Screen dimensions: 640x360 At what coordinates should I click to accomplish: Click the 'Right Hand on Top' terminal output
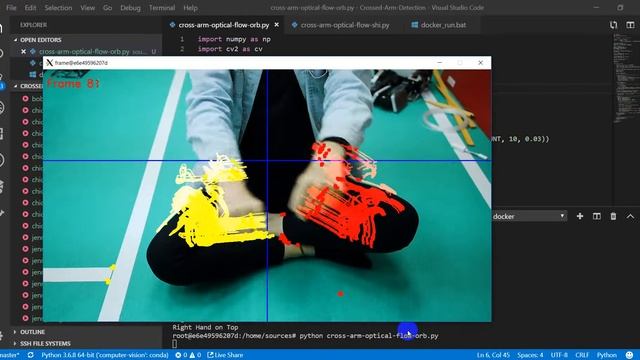[x=205, y=327]
